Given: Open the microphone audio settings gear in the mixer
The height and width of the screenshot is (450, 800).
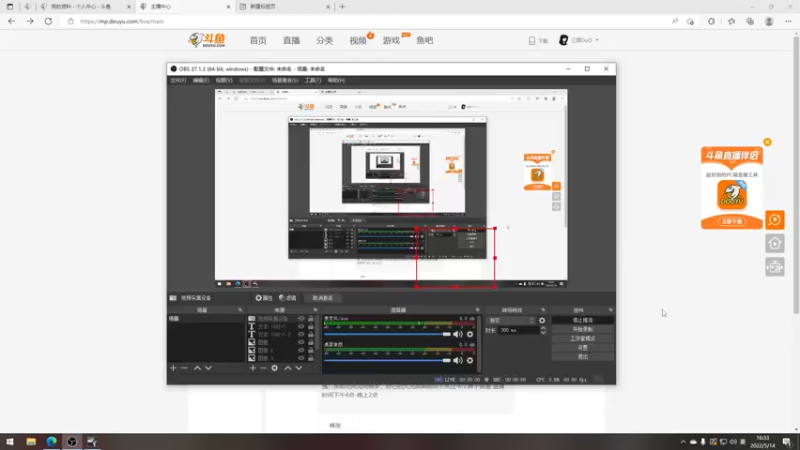Looking at the screenshot, I should tap(470, 334).
